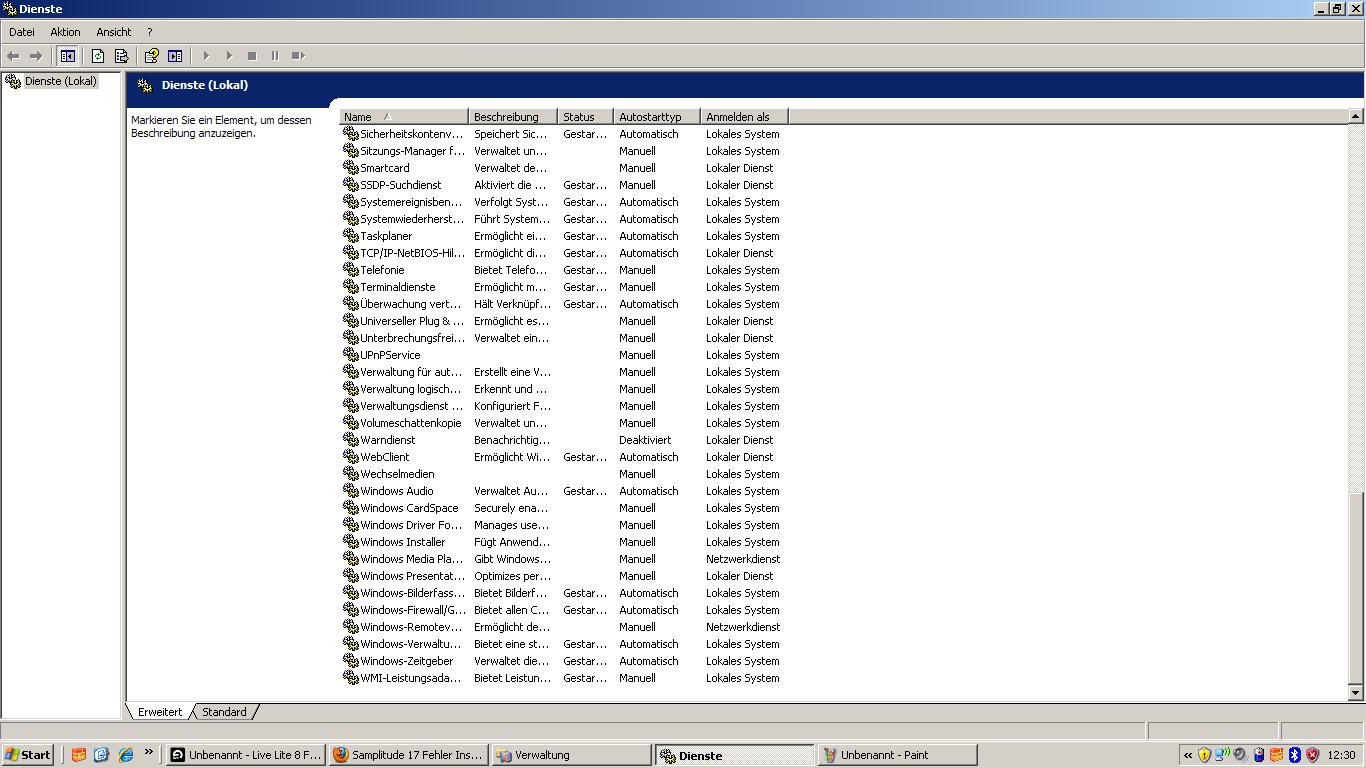The height and width of the screenshot is (768, 1366).
Task: Switch to Verwaltung taskbar button
Action: tap(571, 755)
